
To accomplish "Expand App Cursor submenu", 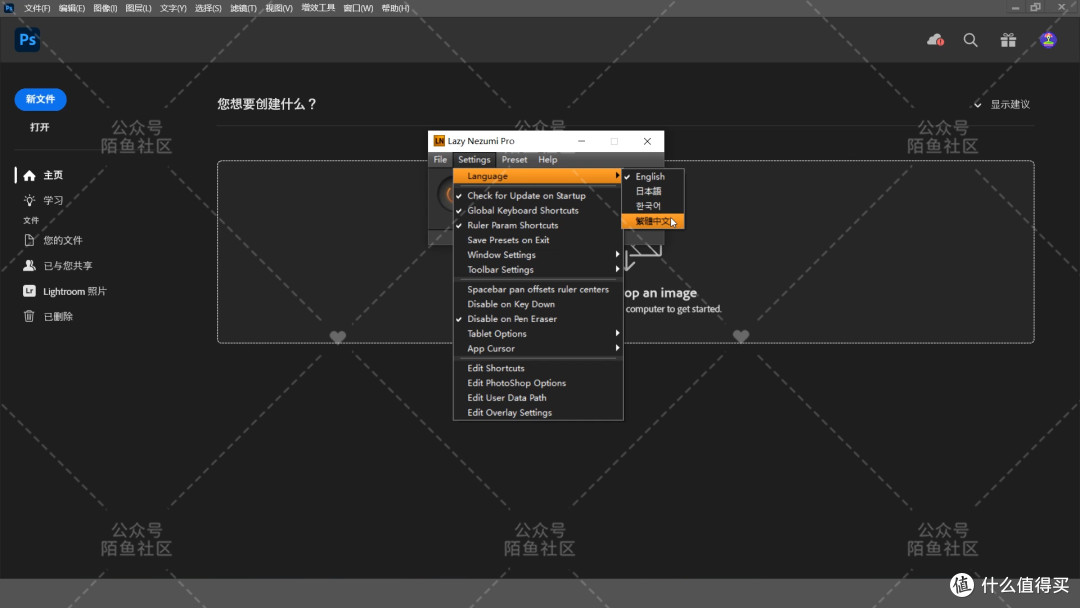I will (x=538, y=348).
